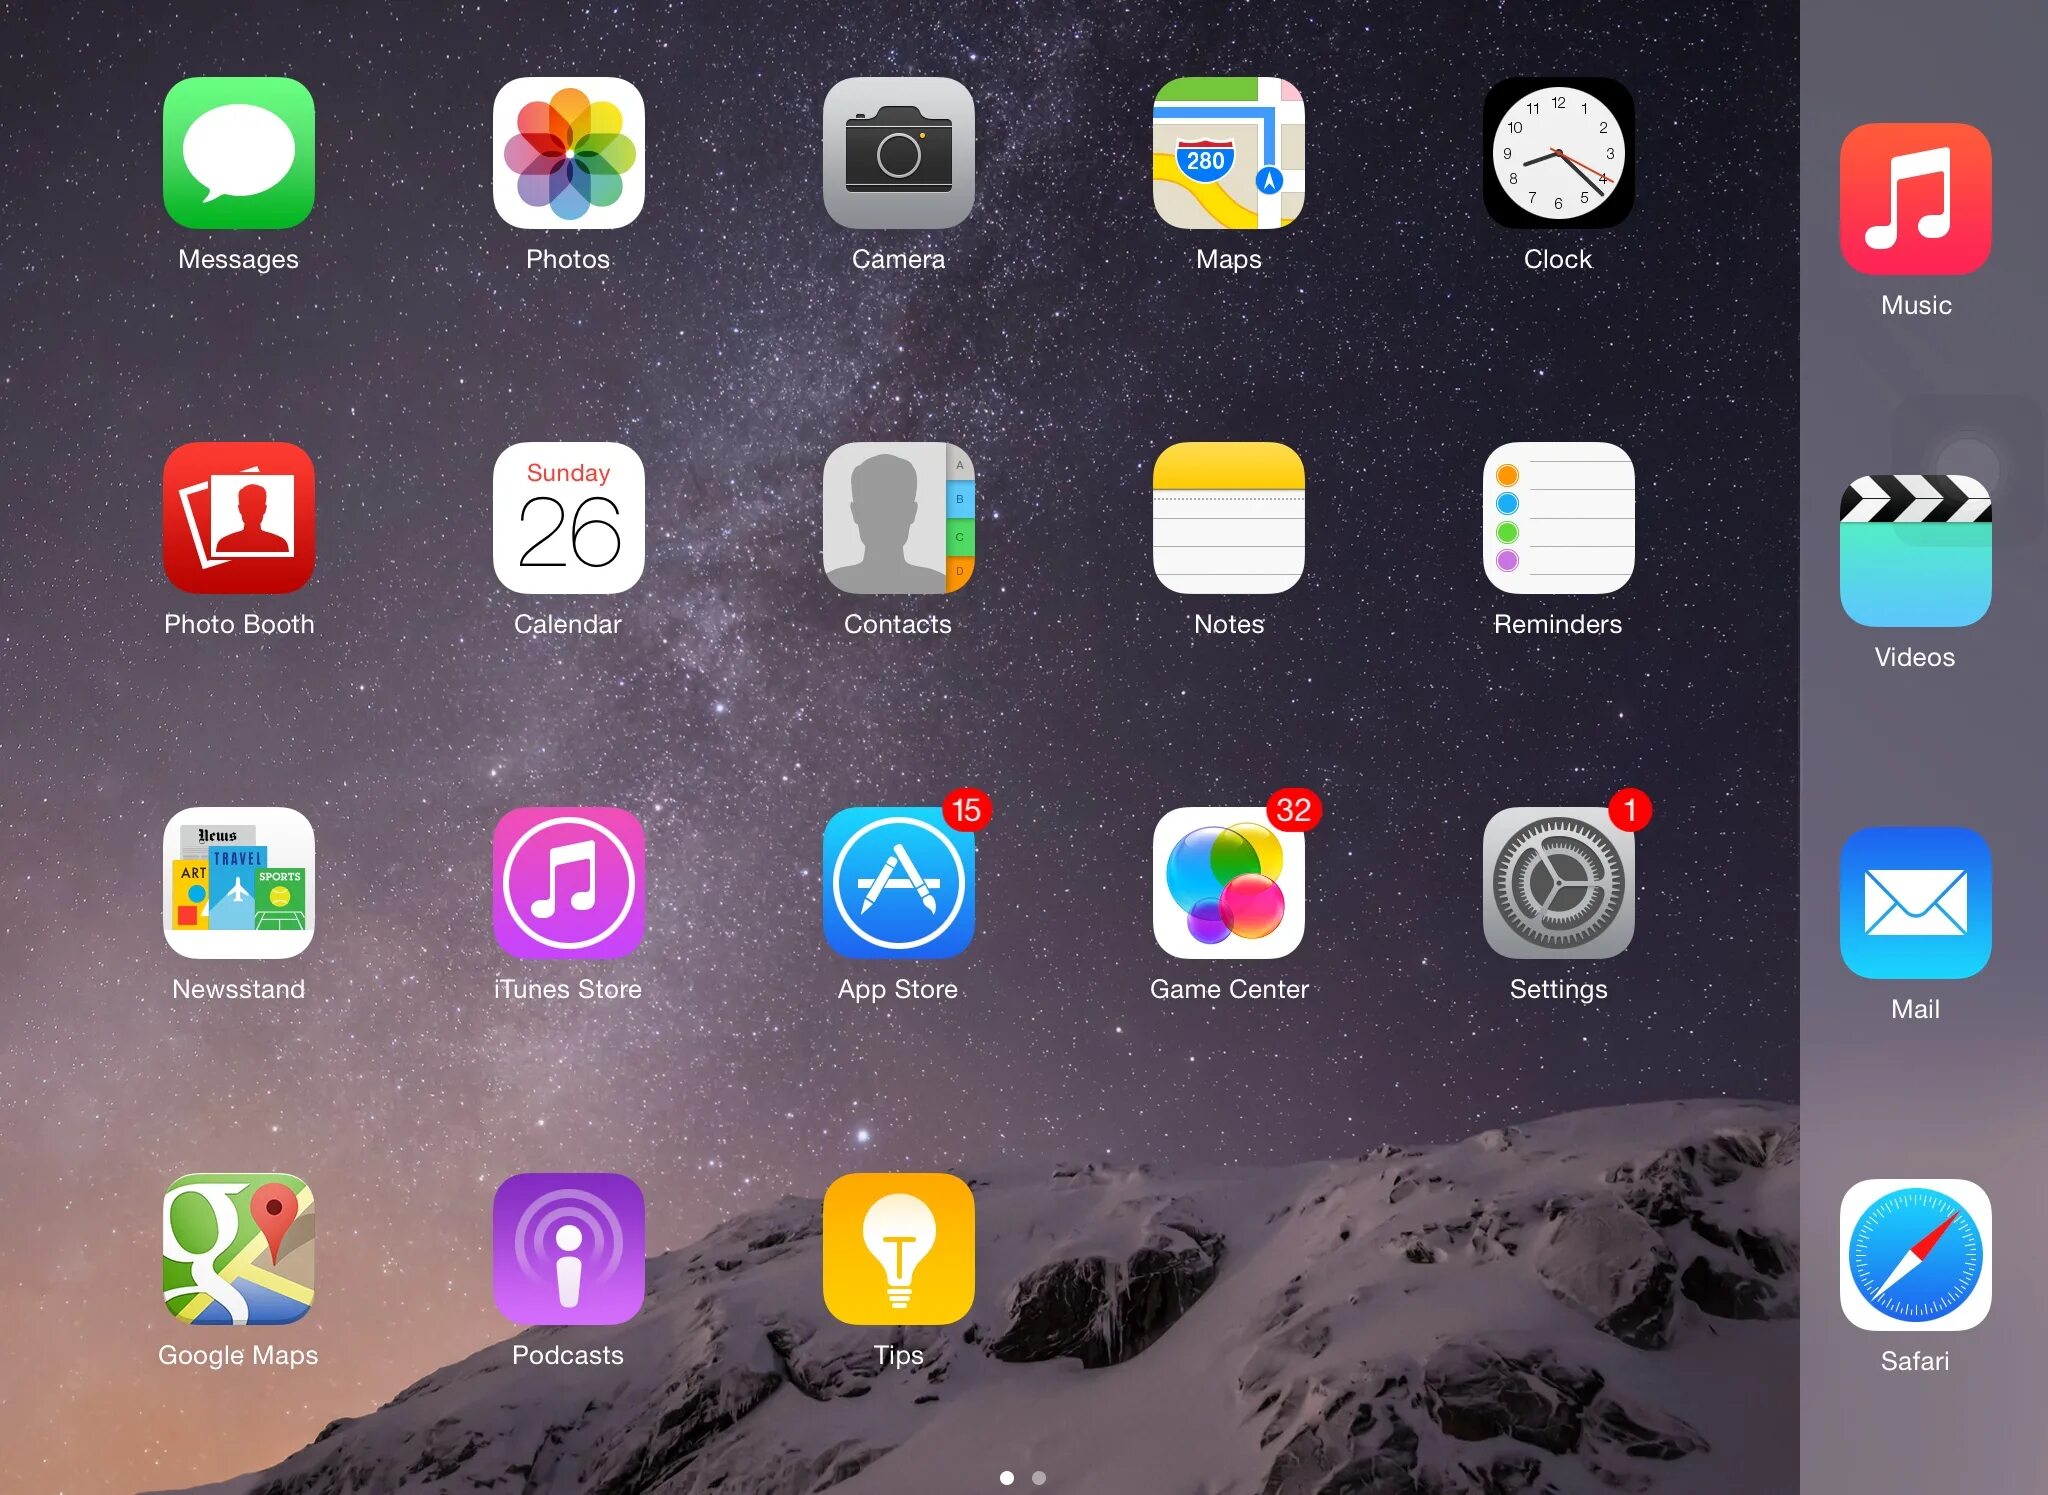Image resolution: width=2048 pixels, height=1495 pixels.
Task: Open the App Store icon
Action: click(898, 883)
